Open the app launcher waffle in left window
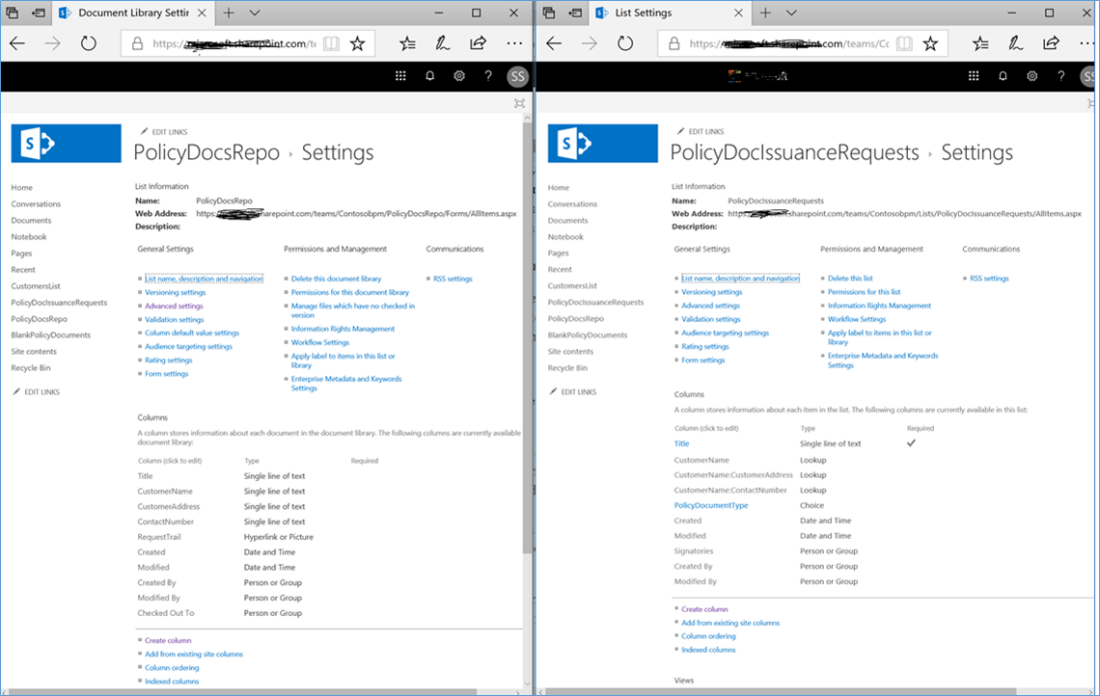Screen dimensions: 1100x696 (x=401, y=76)
